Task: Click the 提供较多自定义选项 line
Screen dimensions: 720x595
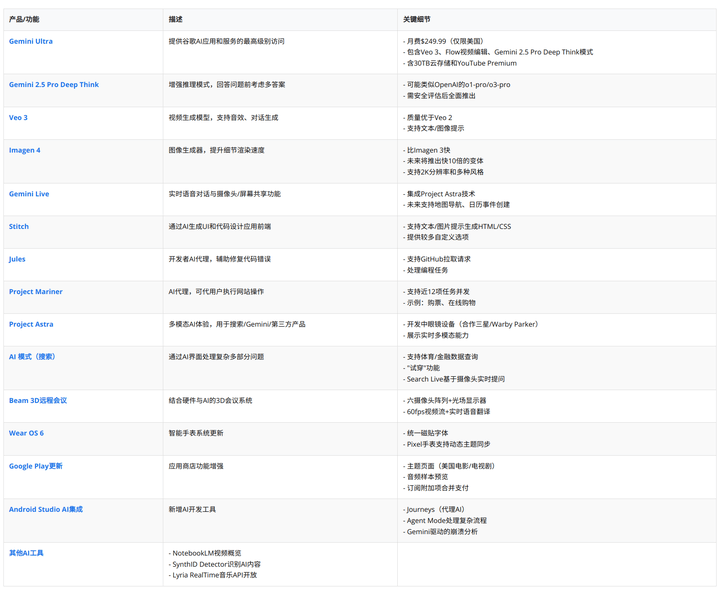Action: pyautogui.click(x=436, y=237)
